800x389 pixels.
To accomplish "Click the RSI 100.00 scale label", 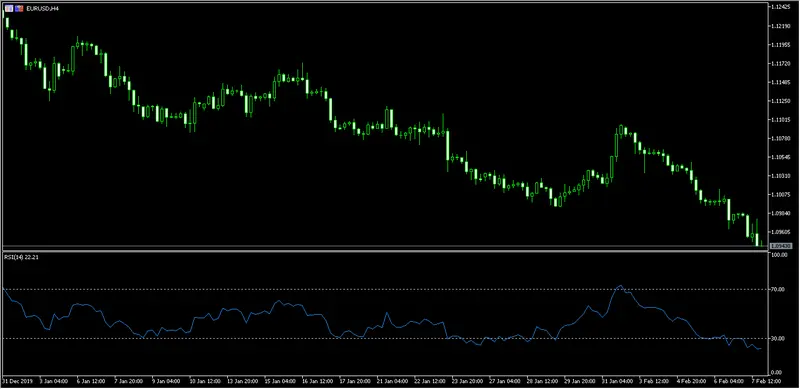I will (x=779, y=255).
